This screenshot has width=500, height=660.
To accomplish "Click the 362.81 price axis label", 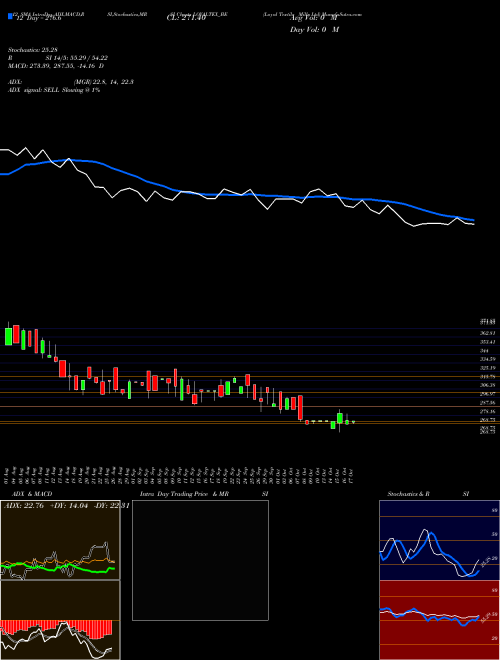I will pyautogui.click(x=489, y=333).
